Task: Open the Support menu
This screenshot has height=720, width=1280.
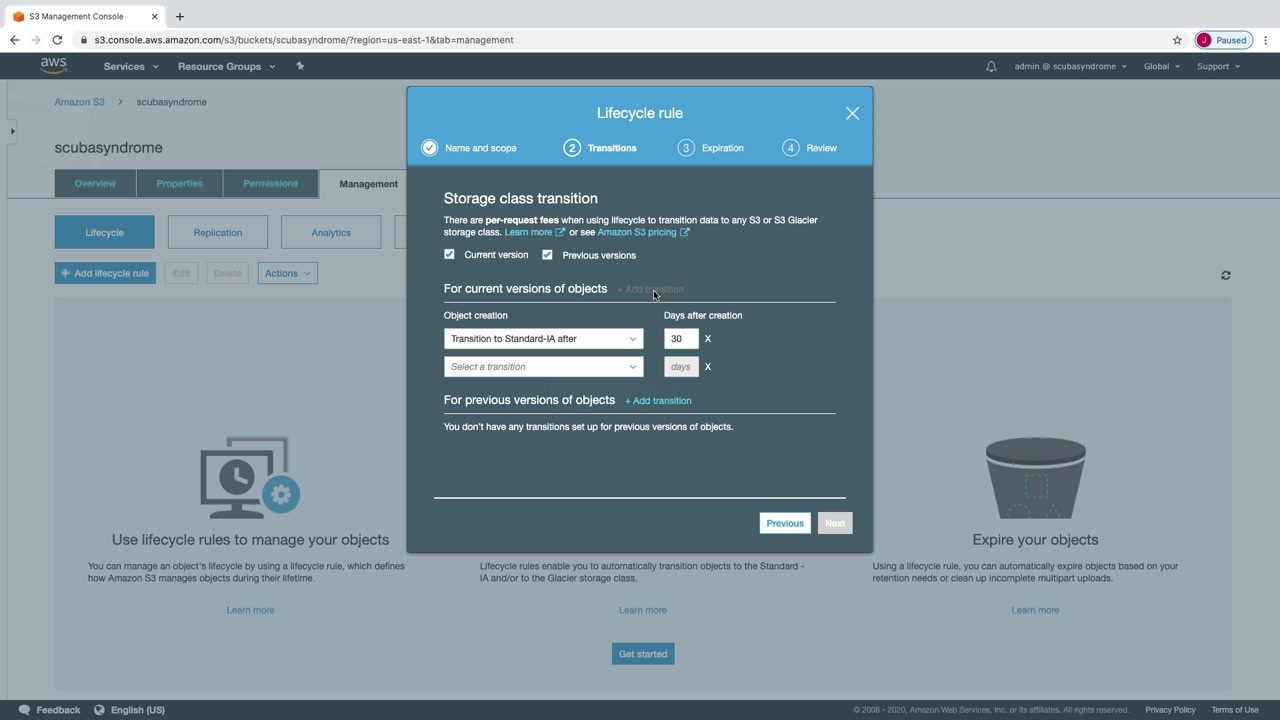Action: (1218, 67)
